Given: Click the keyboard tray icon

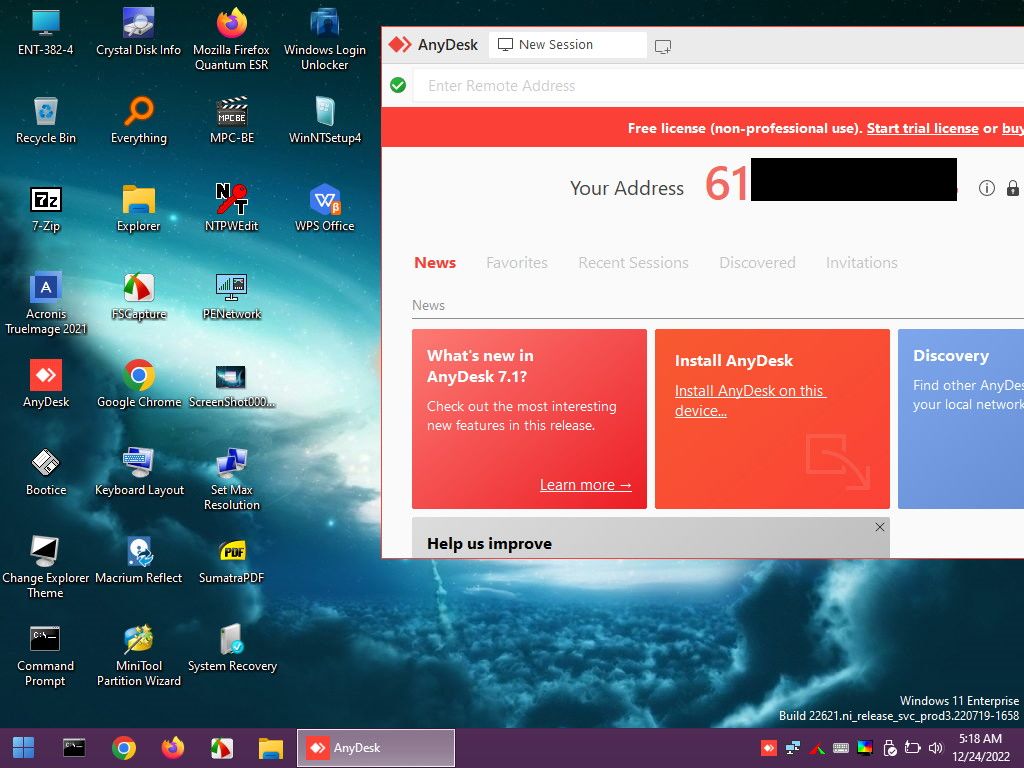Looking at the screenshot, I should (841, 748).
